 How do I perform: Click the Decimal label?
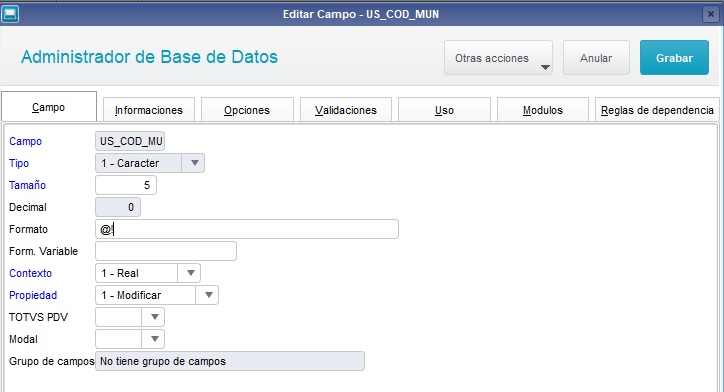click(x=28, y=207)
